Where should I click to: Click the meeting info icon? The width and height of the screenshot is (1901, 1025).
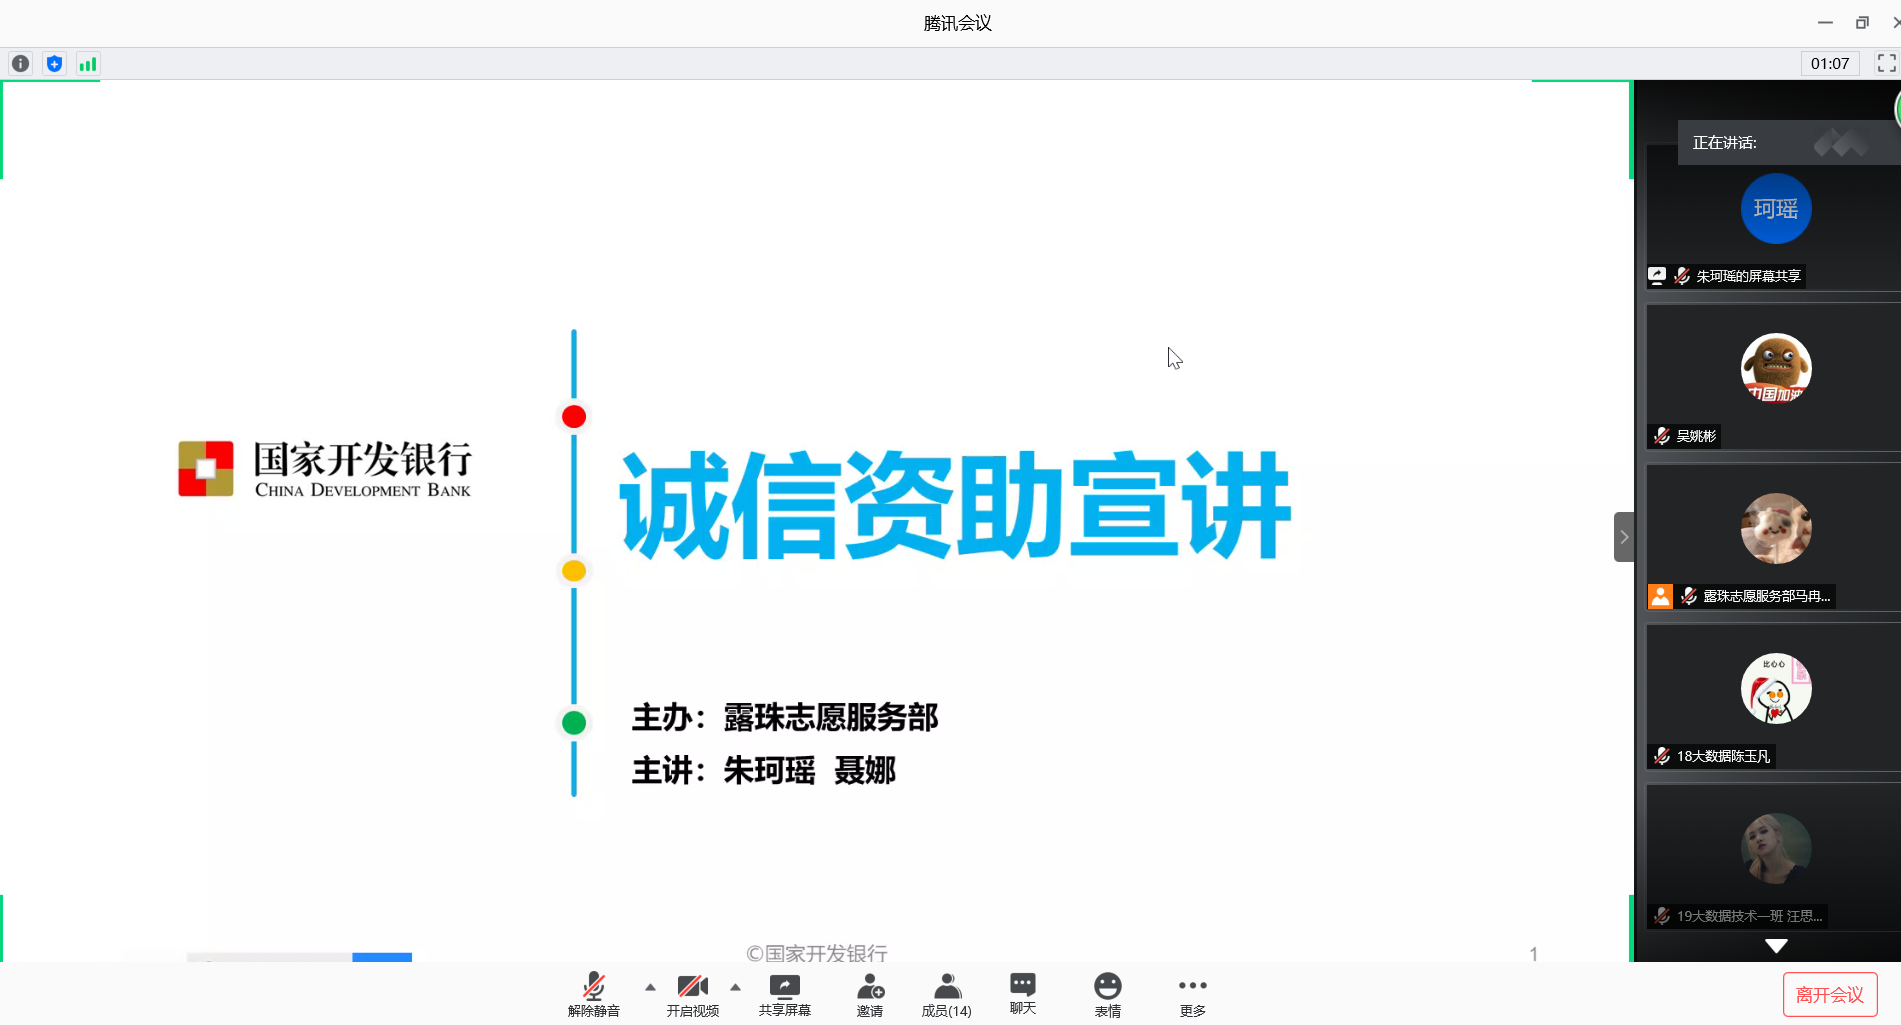(x=20, y=64)
